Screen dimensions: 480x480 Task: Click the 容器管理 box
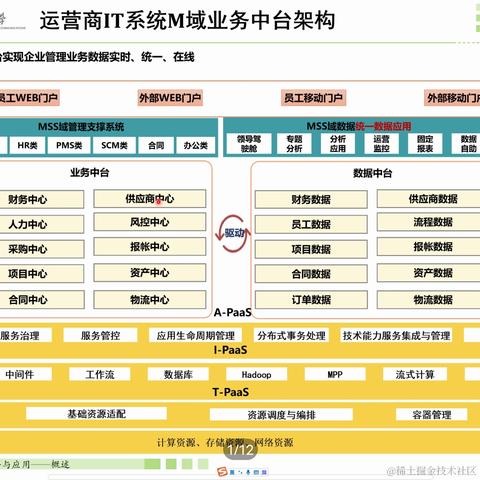click(x=432, y=414)
